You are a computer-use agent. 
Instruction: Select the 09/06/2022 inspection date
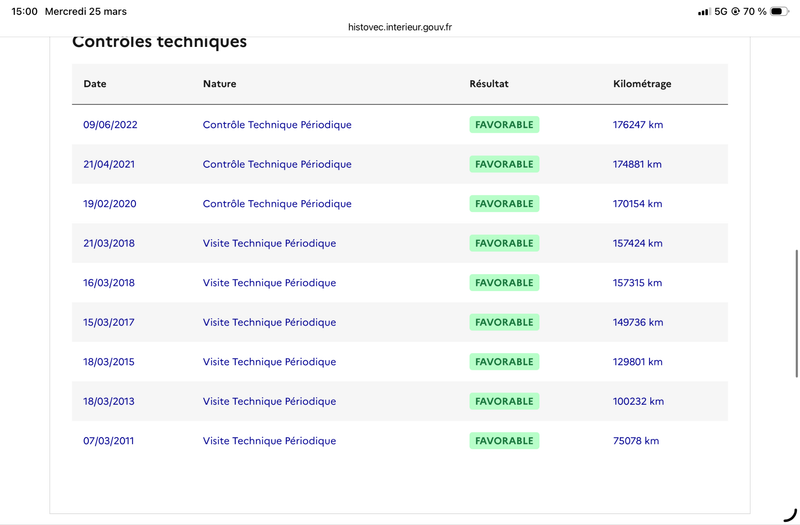coord(110,124)
